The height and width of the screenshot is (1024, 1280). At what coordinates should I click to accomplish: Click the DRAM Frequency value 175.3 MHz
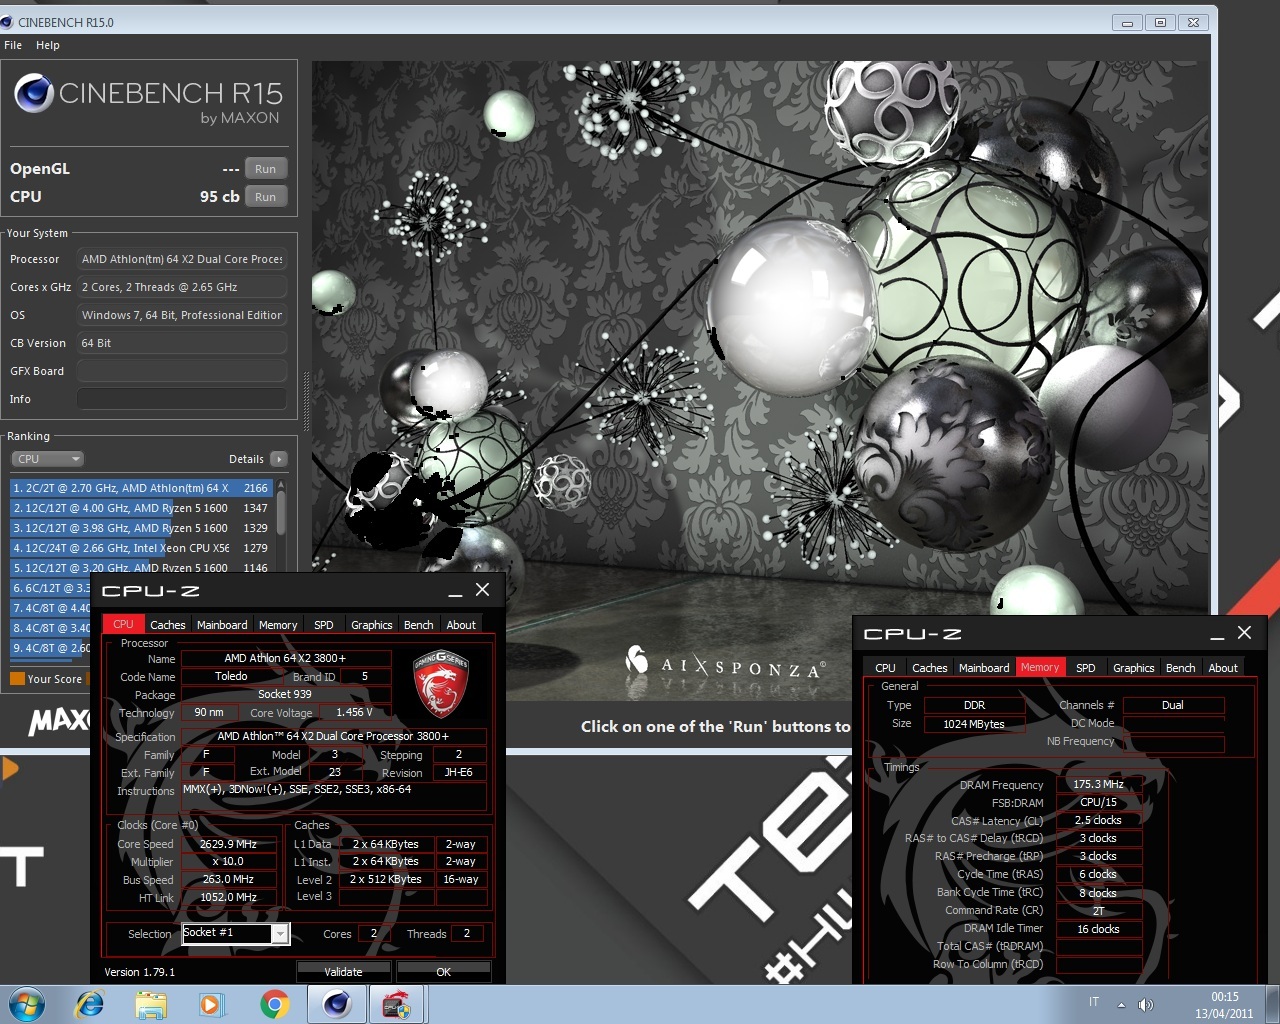[1099, 784]
